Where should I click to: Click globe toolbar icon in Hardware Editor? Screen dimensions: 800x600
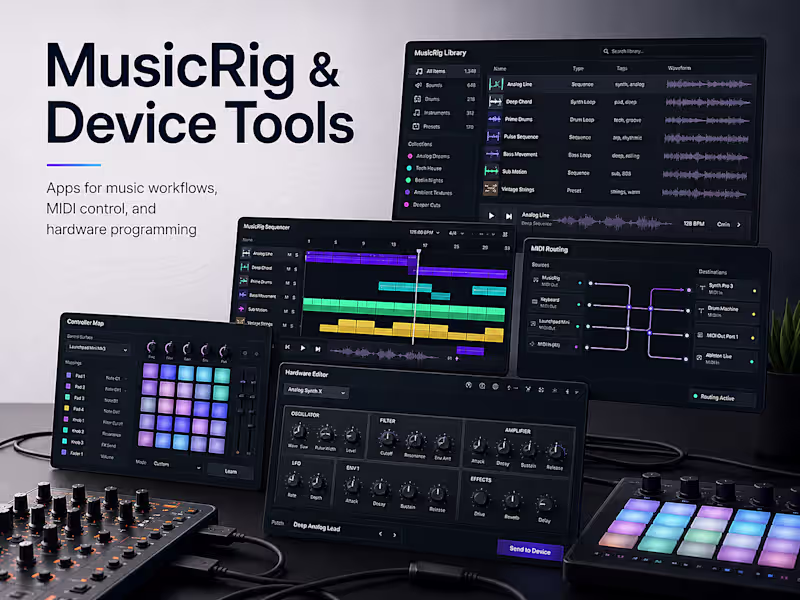[x=495, y=387]
